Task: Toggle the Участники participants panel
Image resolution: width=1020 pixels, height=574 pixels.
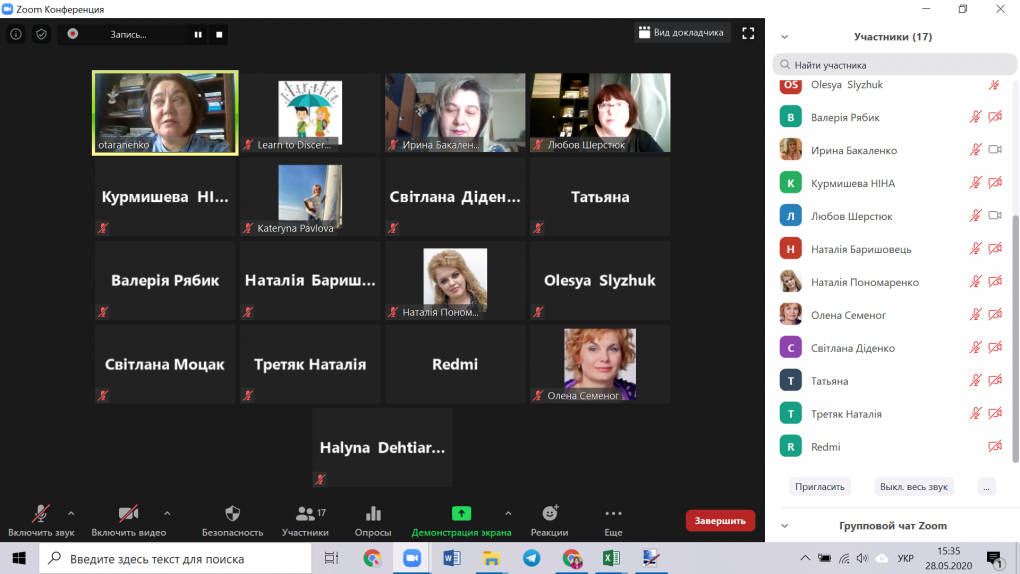Action: tap(305, 521)
